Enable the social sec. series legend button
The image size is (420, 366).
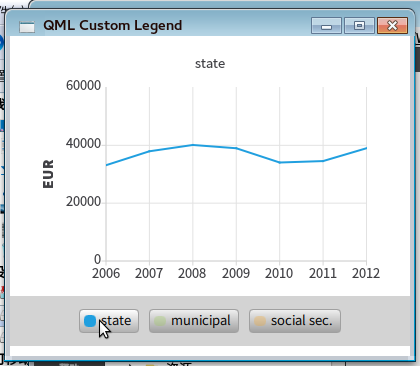tap(295, 321)
